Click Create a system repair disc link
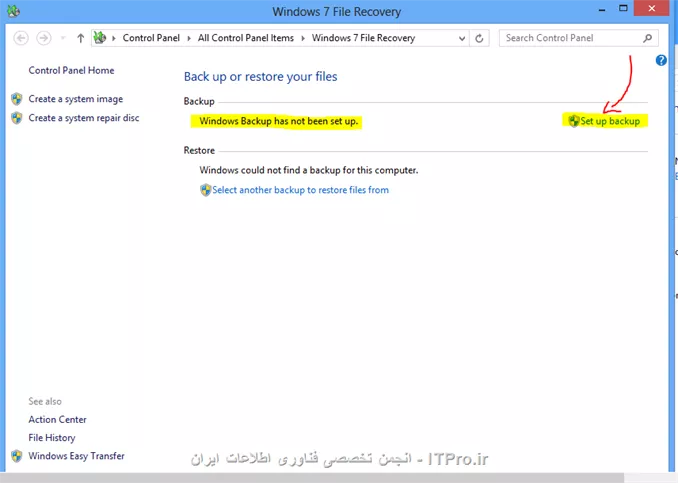Screen dimensions: 678x483 (x=84, y=118)
